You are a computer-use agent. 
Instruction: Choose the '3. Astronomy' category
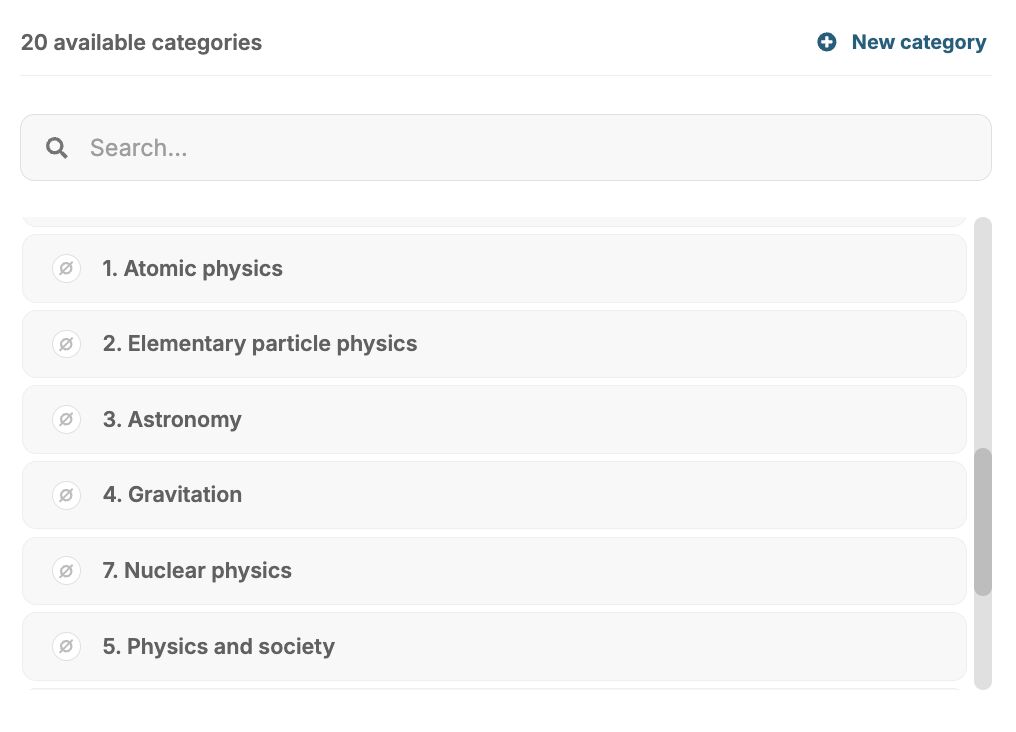pos(172,420)
